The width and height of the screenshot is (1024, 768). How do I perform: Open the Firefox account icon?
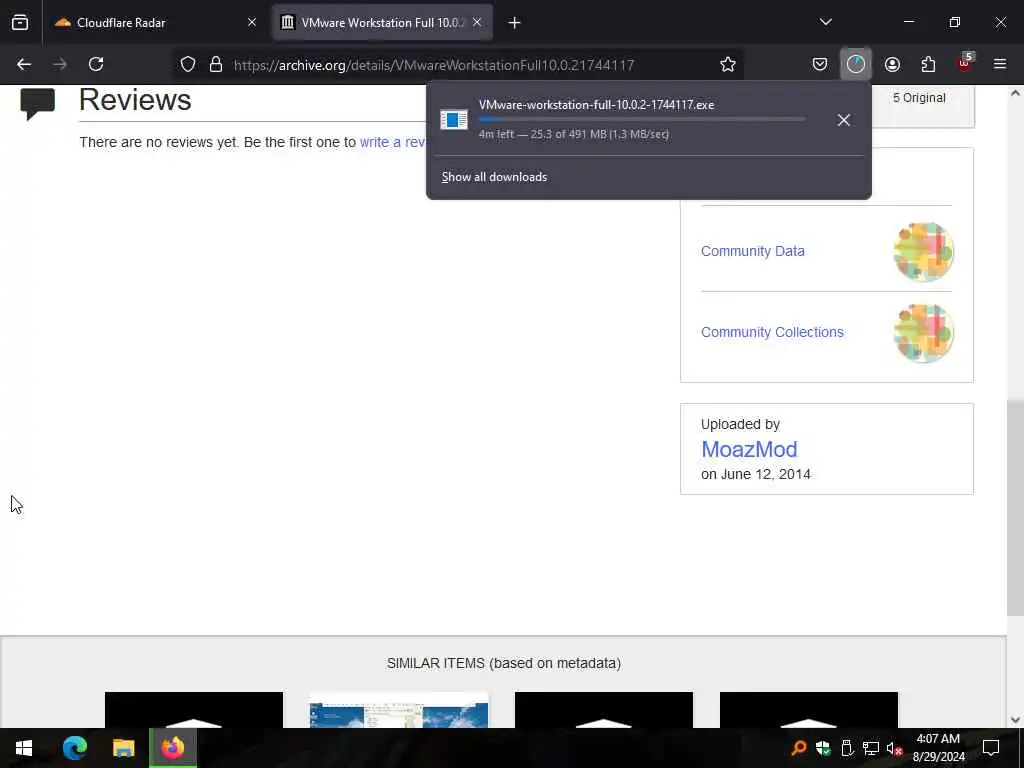(892, 64)
